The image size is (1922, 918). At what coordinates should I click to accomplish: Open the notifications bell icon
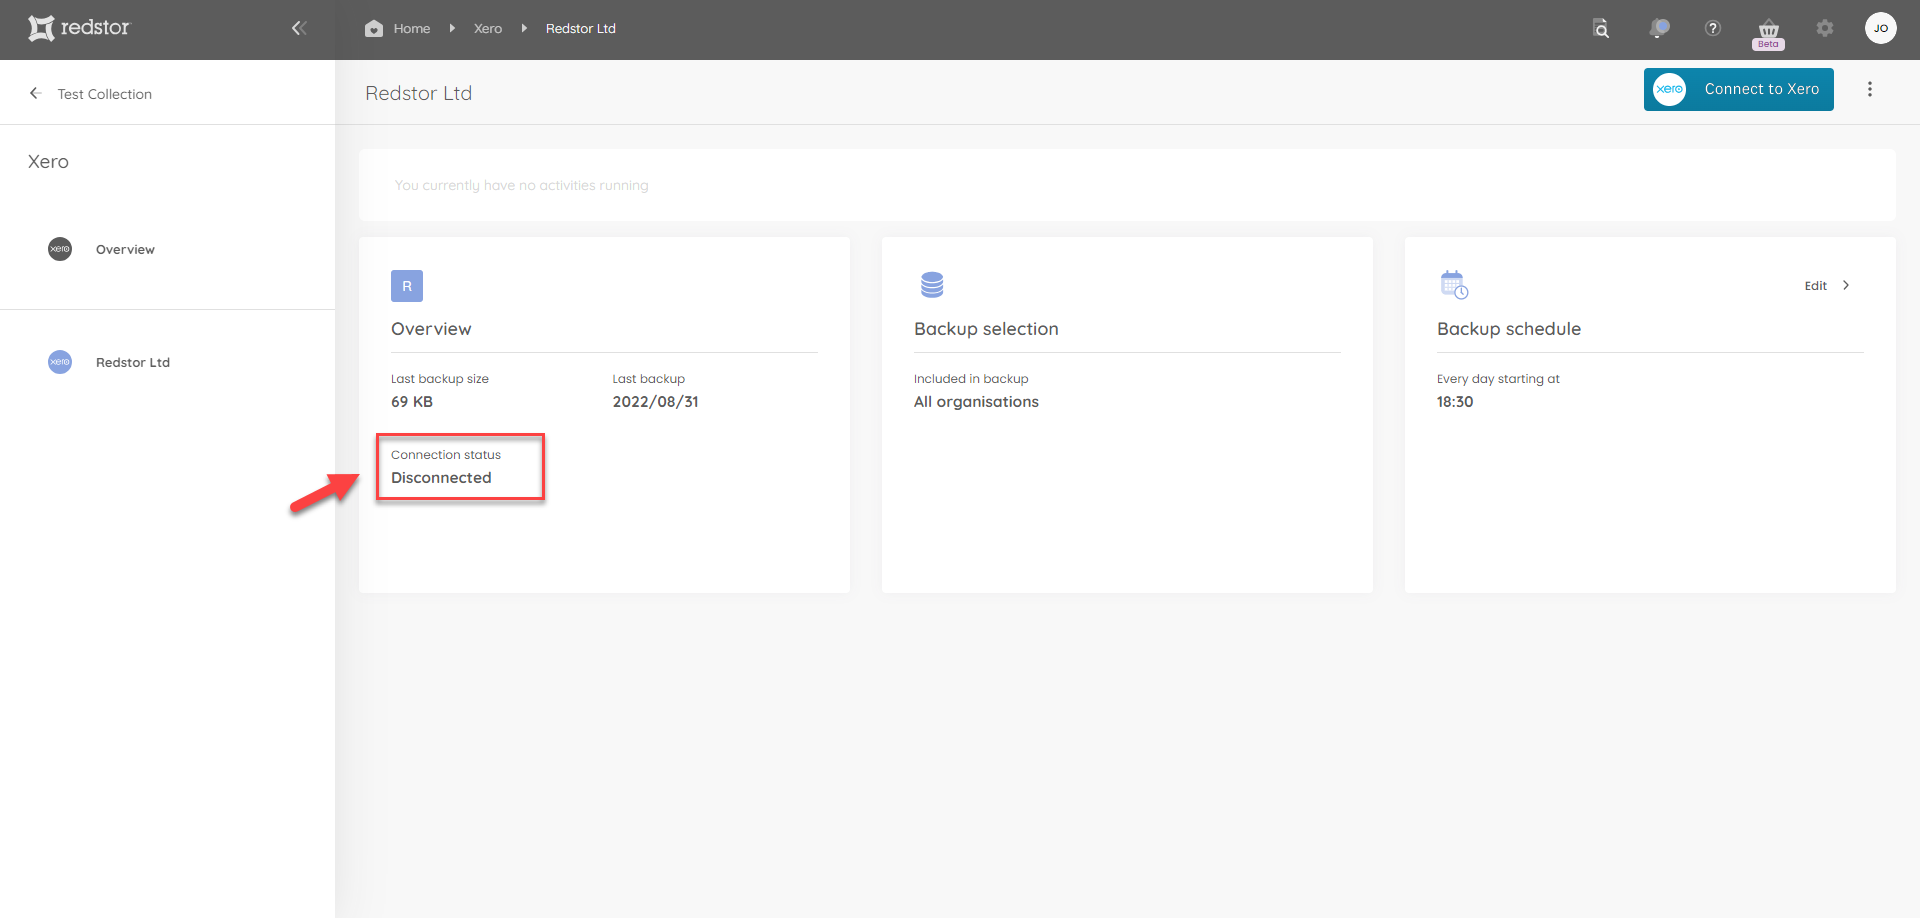pos(1659,28)
